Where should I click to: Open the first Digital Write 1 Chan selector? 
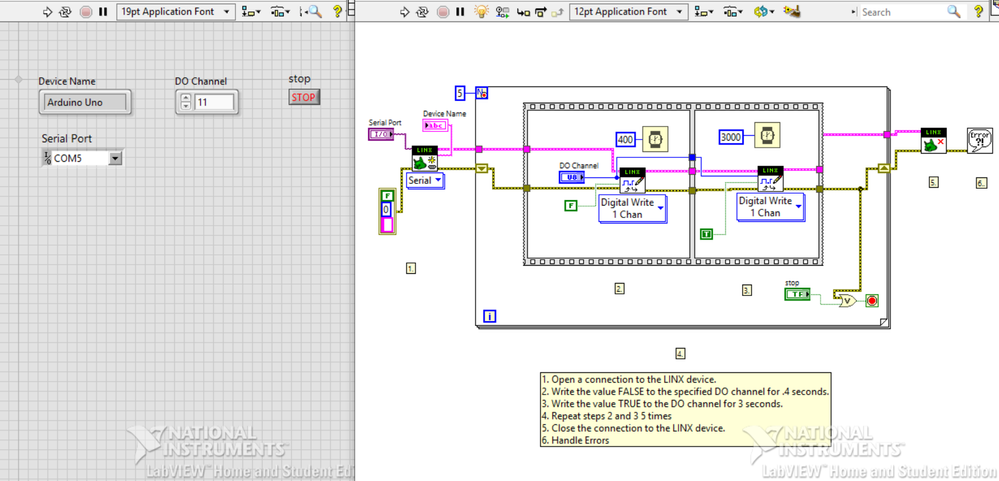(632, 208)
